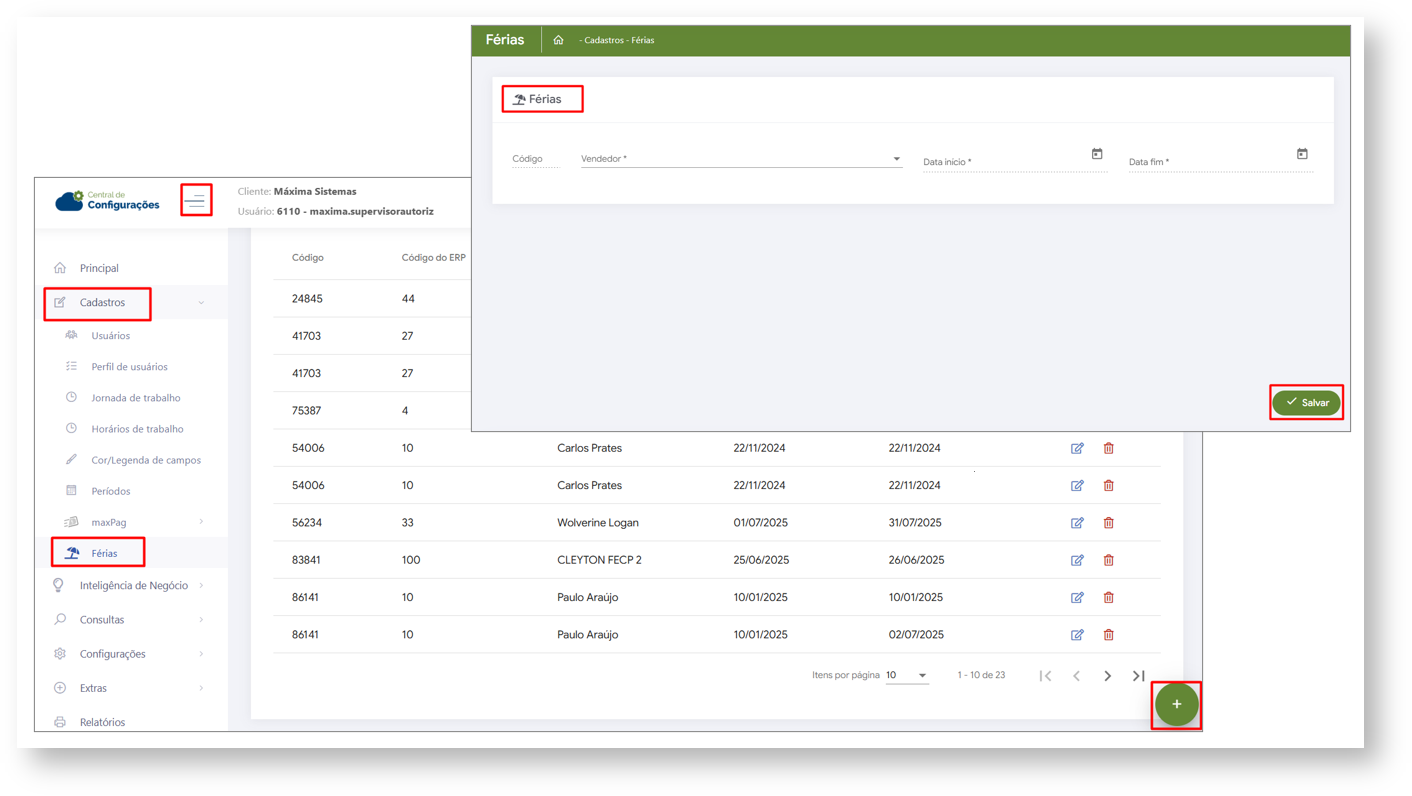
Task: Open Relatórios from the sidebar
Action: point(102,722)
